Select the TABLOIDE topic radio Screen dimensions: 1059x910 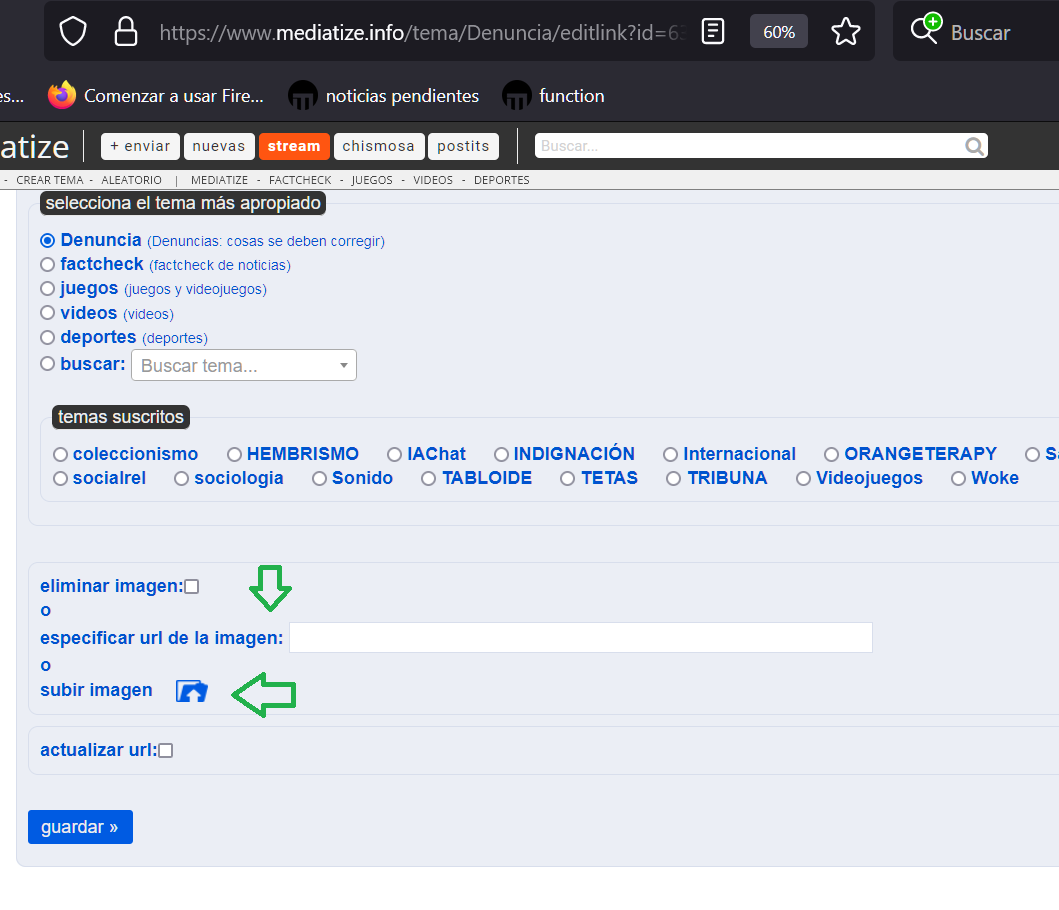[x=428, y=478]
